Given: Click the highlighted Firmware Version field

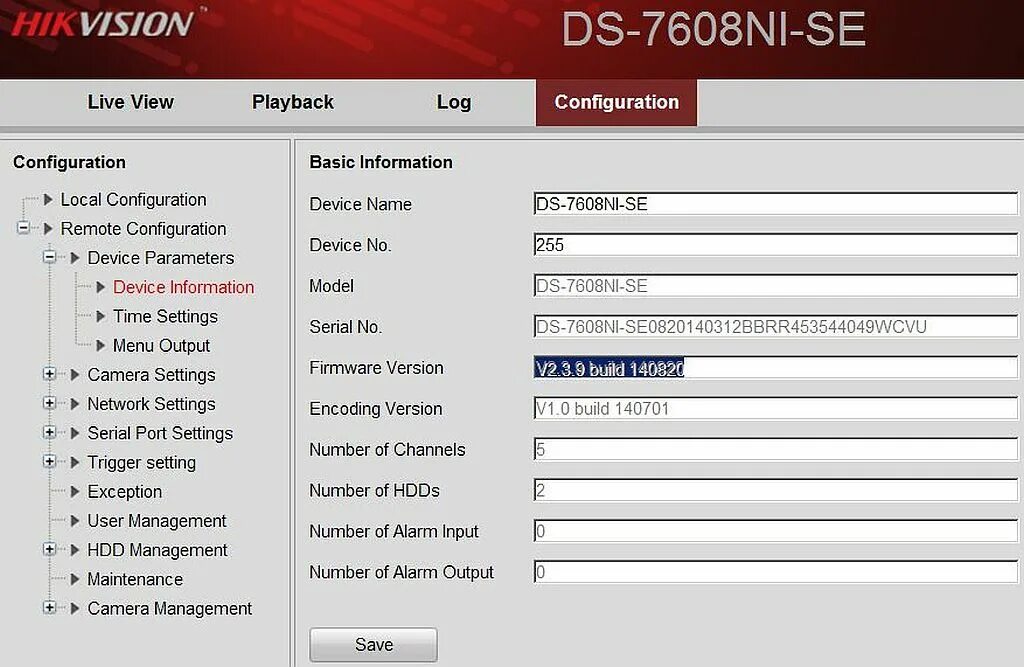Looking at the screenshot, I should pos(775,368).
